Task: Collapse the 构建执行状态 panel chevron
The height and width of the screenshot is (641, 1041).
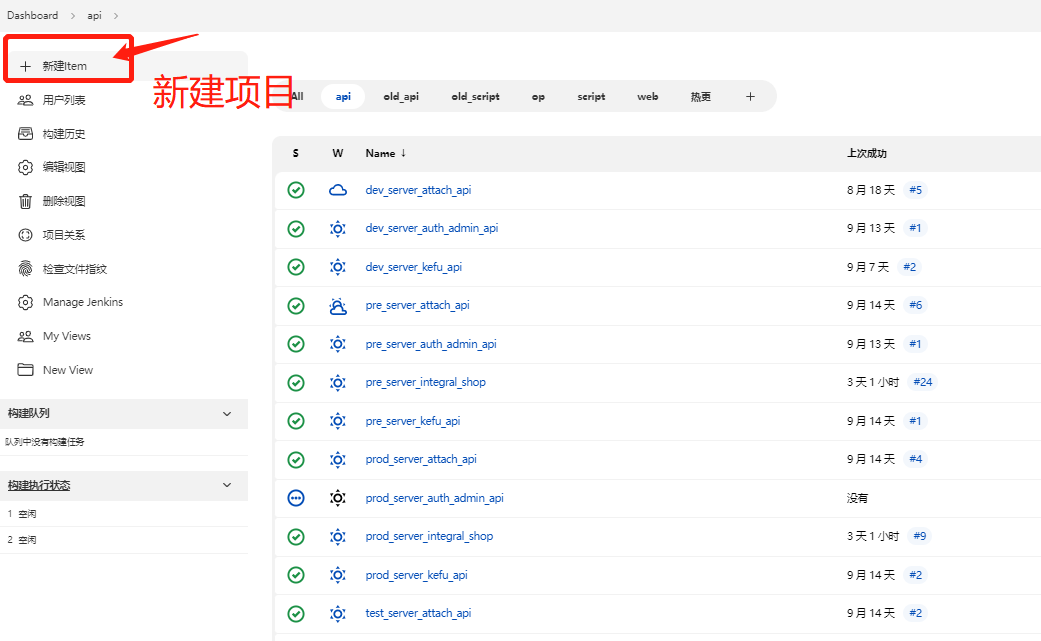Action: point(227,485)
